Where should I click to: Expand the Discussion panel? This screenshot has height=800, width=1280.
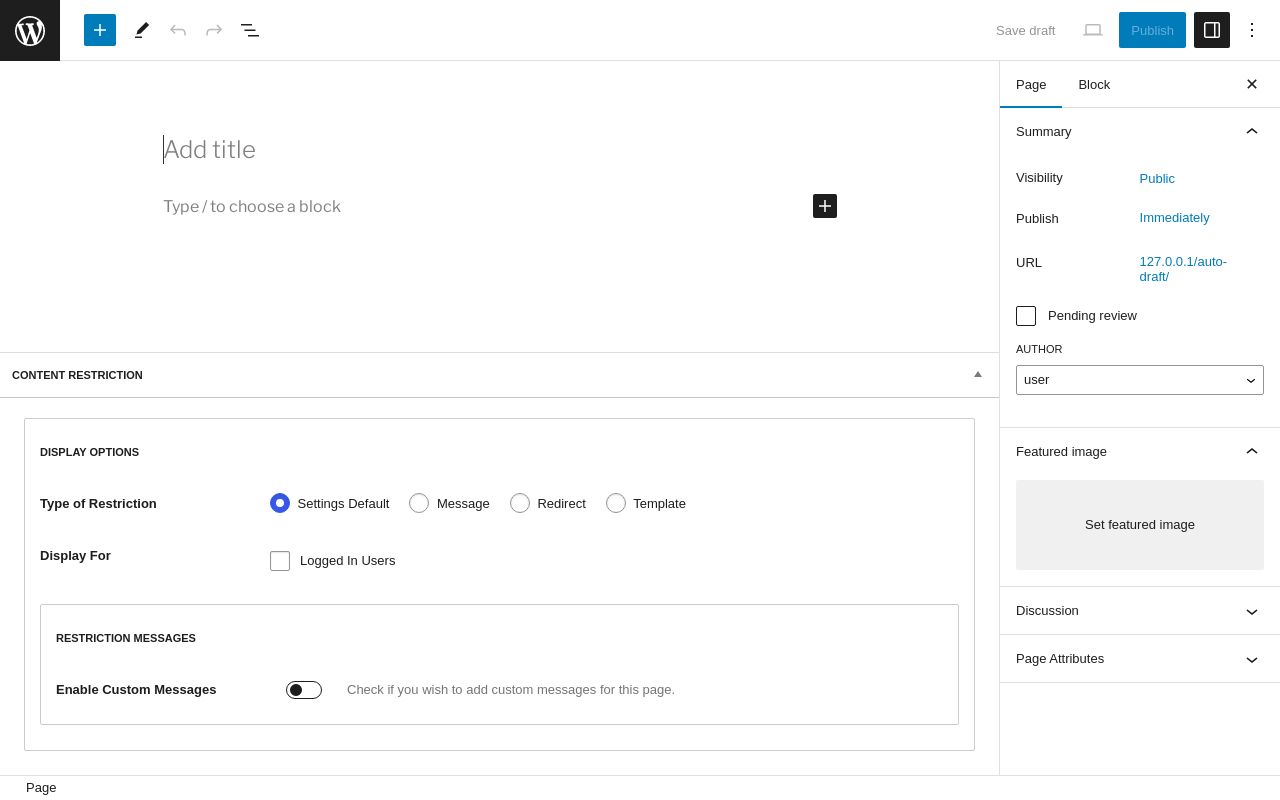tap(1140, 611)
